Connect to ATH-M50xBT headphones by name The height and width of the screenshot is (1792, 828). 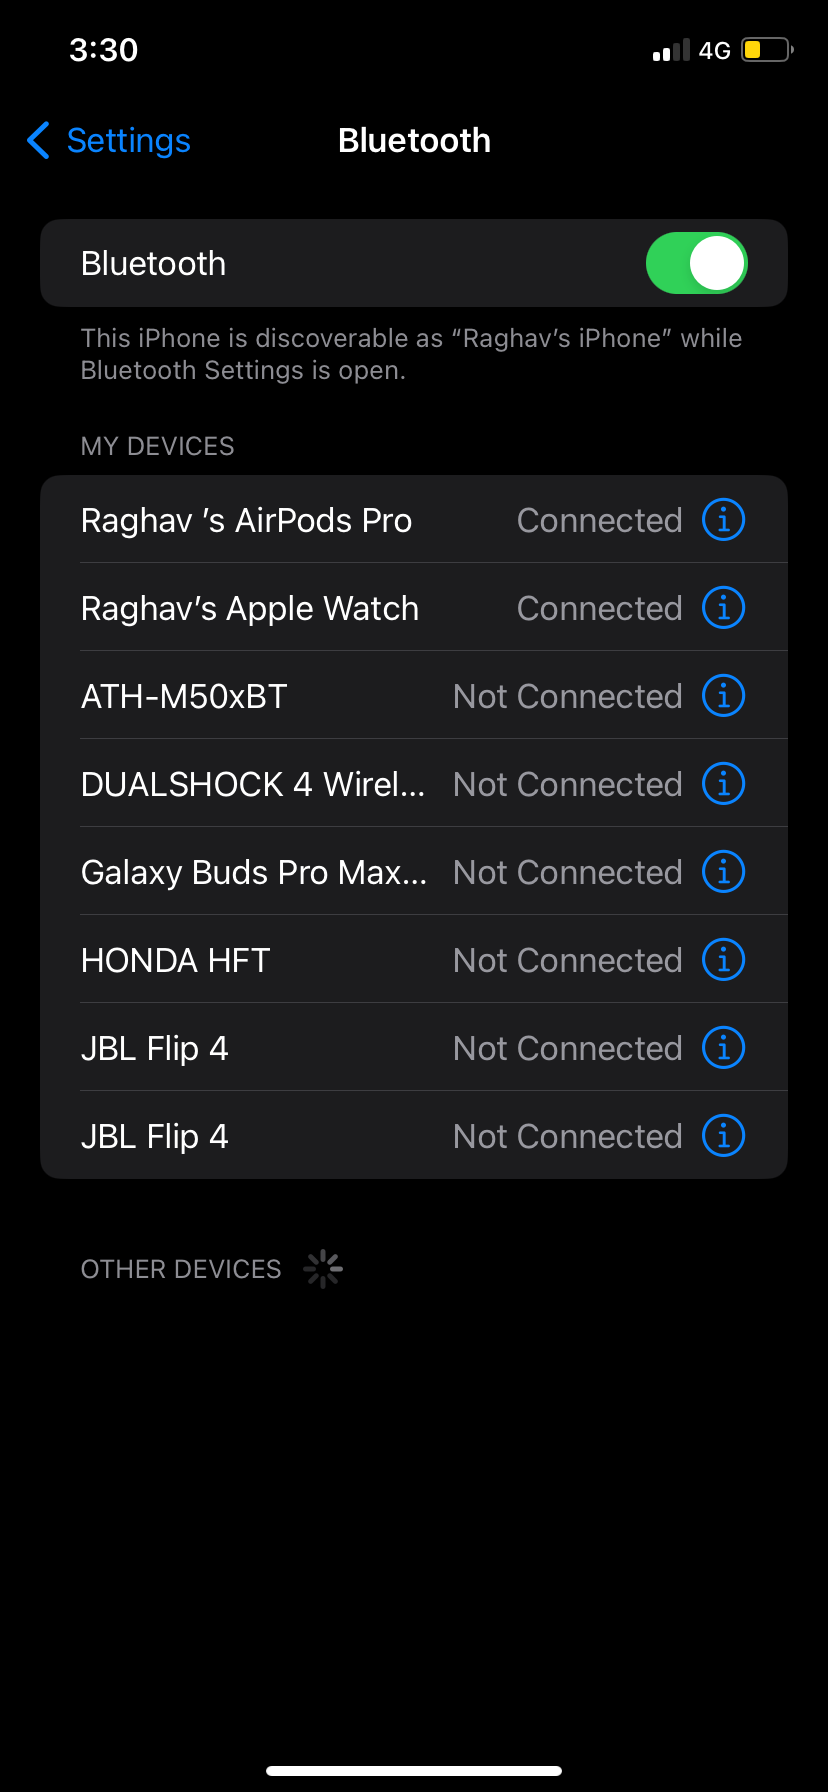click(x=184, y=697)
